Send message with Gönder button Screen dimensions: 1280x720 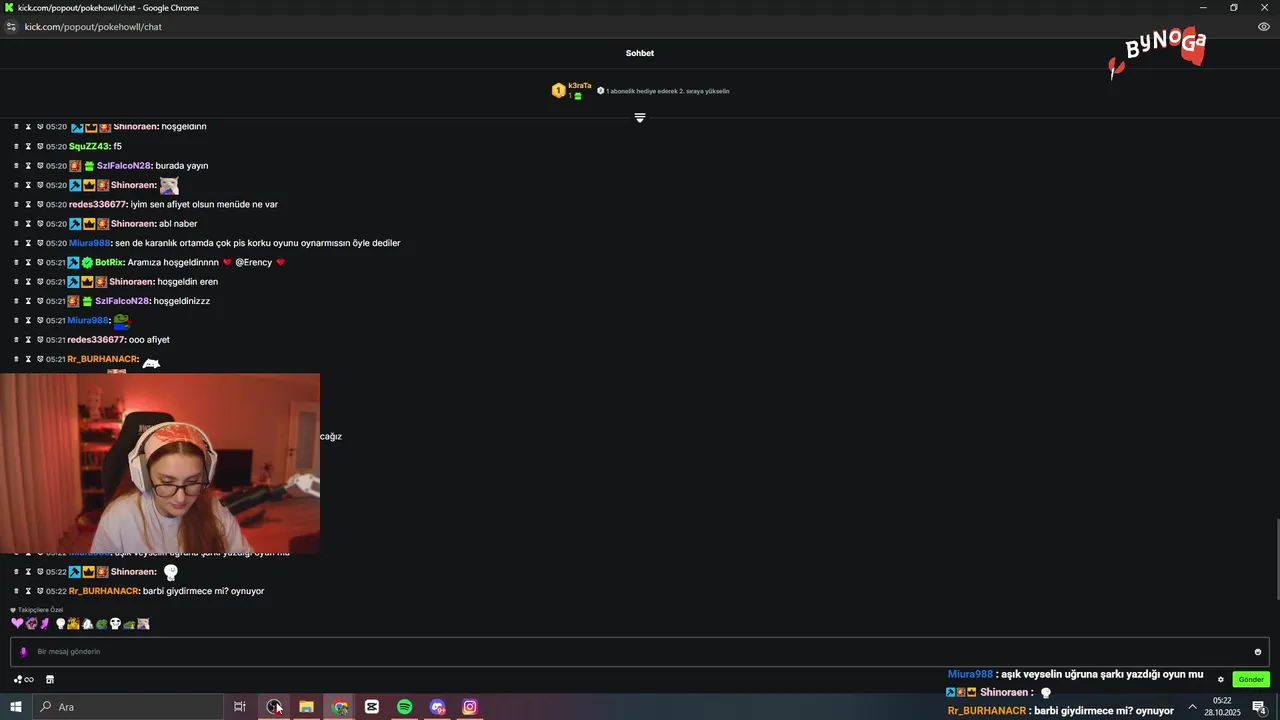coord(1251,680)
